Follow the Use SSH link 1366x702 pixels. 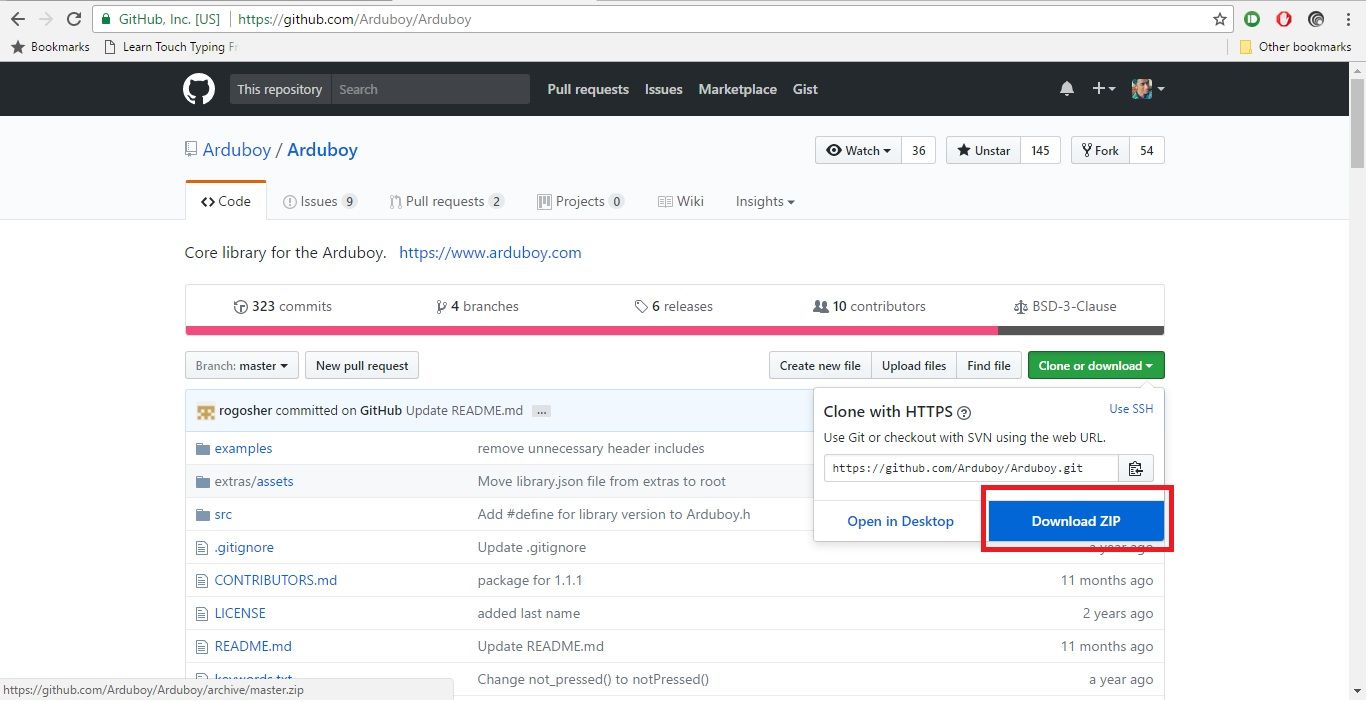tap(1131, 409)
